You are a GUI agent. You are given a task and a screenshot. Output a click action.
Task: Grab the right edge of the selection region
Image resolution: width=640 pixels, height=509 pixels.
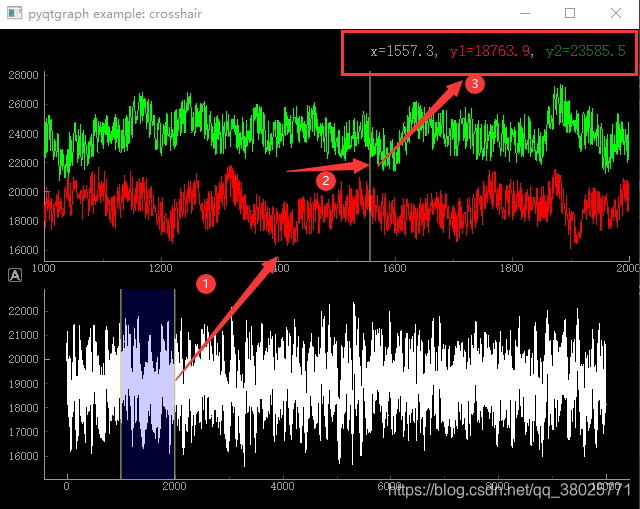(175, 384)
